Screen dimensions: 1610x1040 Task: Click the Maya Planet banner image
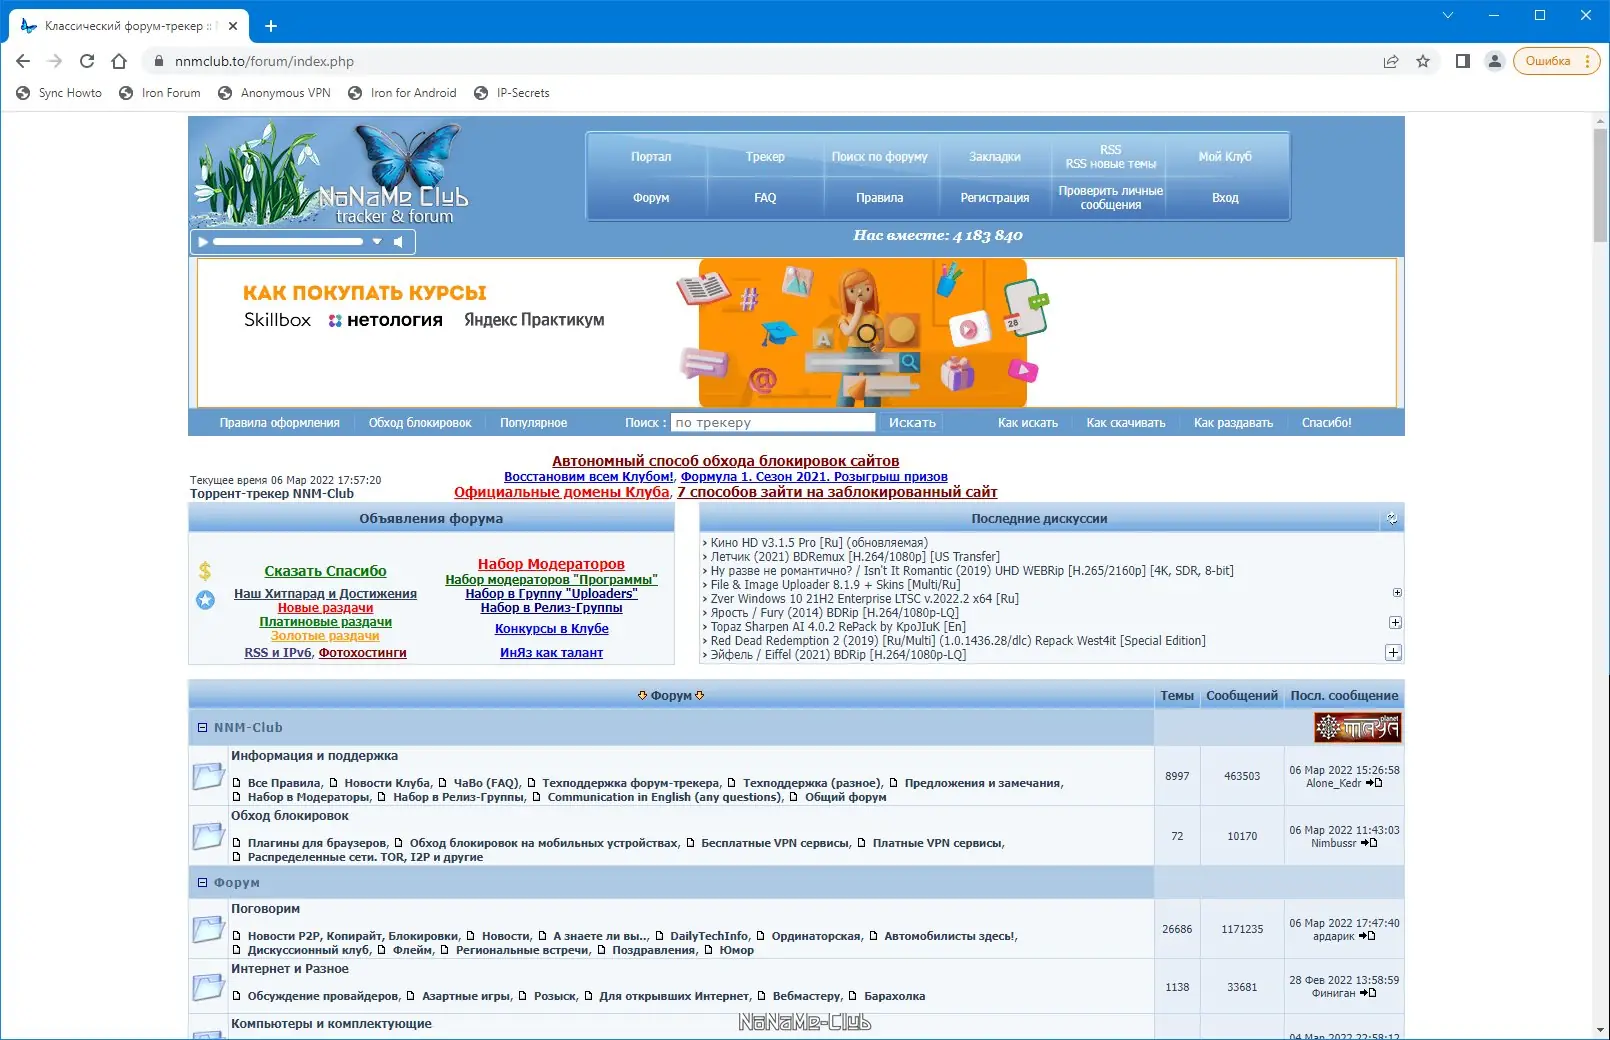click(x=1357, y=728)
